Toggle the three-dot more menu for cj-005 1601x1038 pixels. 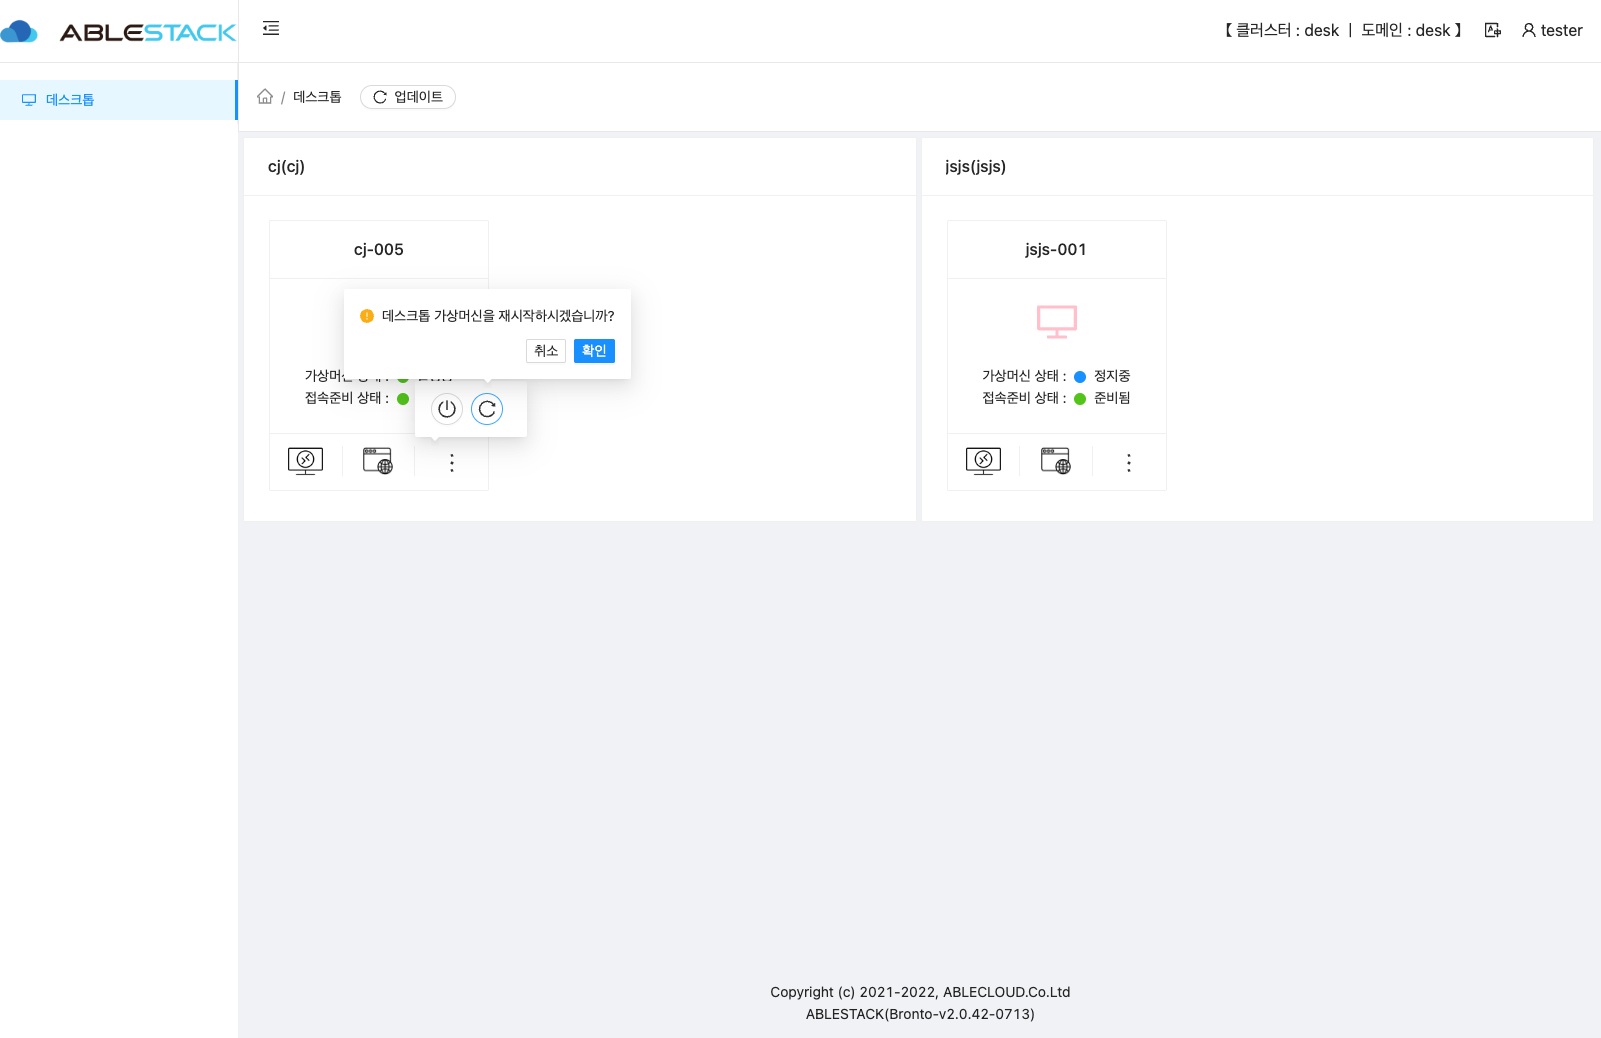point(452,462)
